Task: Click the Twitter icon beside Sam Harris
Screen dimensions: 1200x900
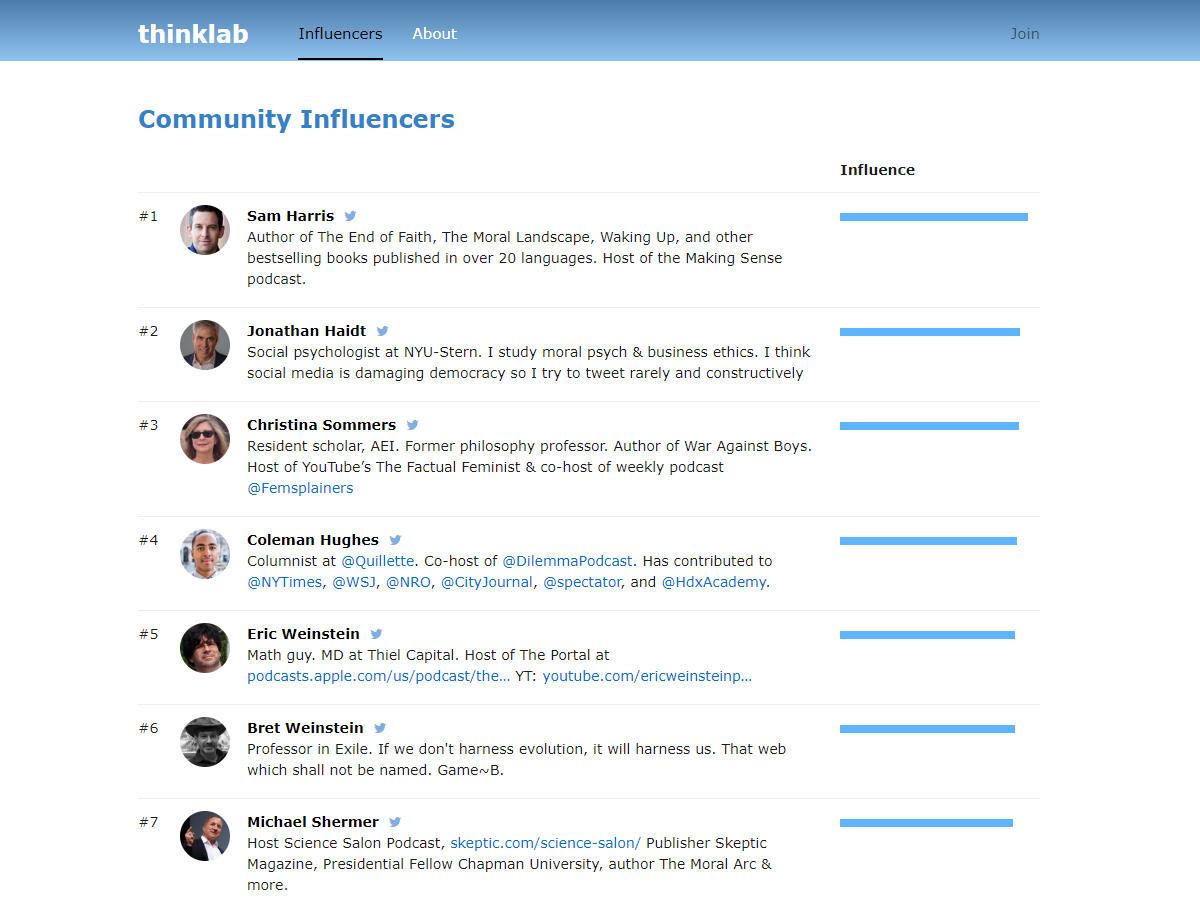Action: (350, 216)
